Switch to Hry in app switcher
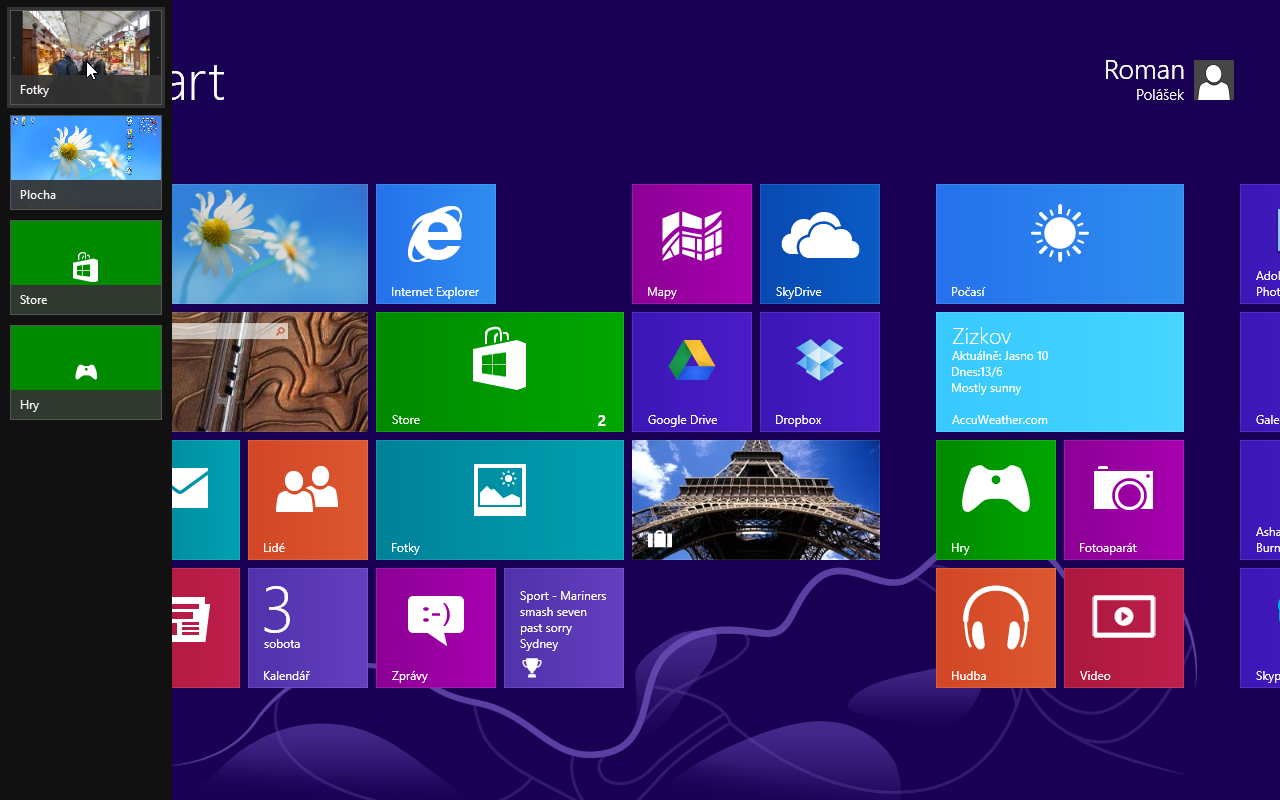 86,372
